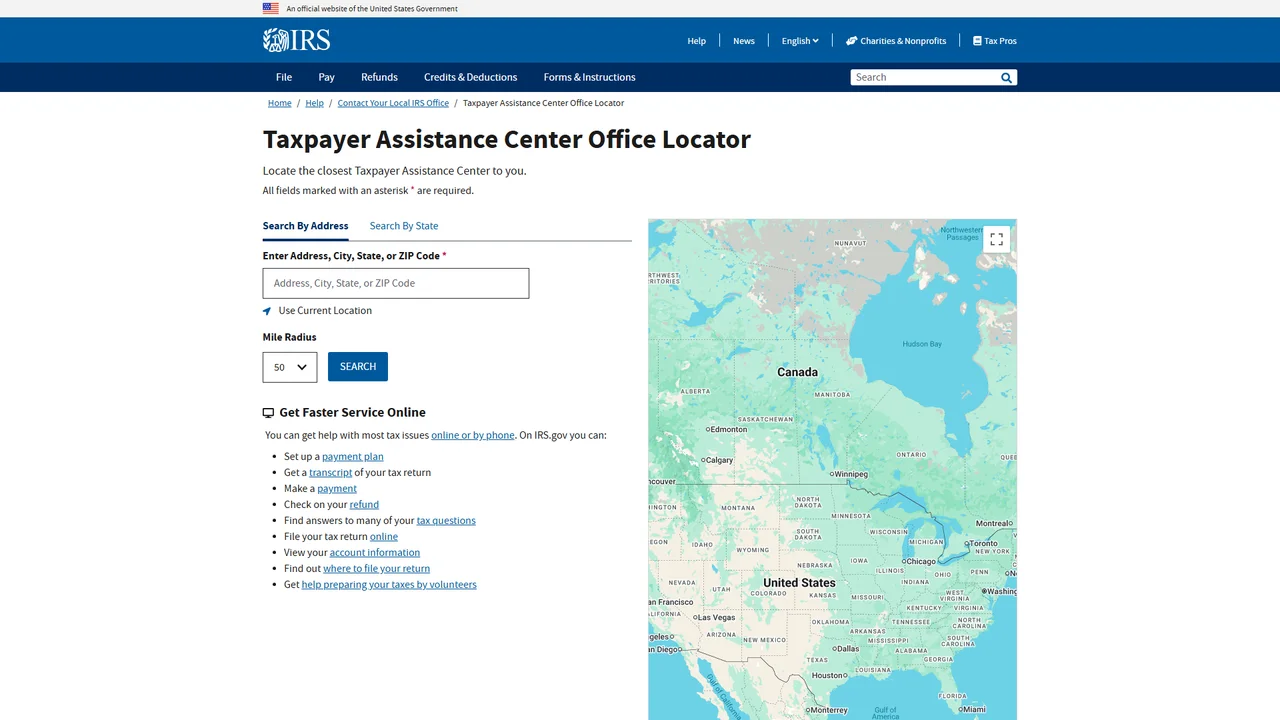Click the site search field
This screenshot has height=720, width=1280.
pyautogui.click(x=925, y=77)
